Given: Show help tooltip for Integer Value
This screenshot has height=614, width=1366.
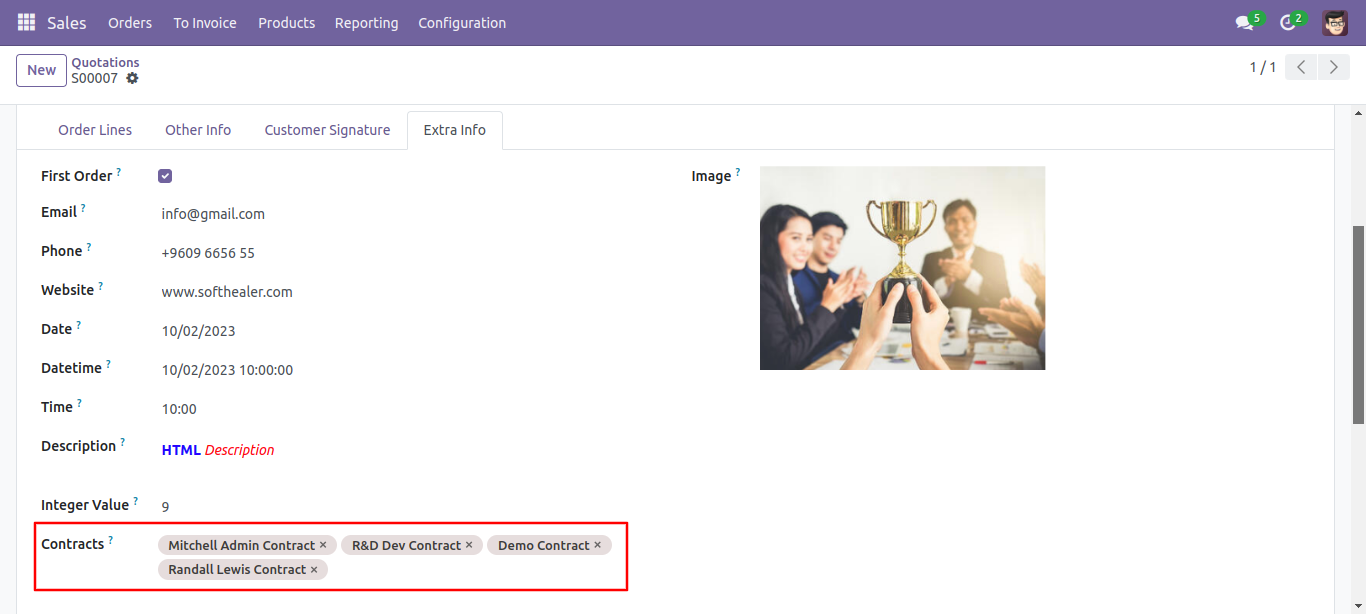Looking at the screenshot, I should point(136,501).
